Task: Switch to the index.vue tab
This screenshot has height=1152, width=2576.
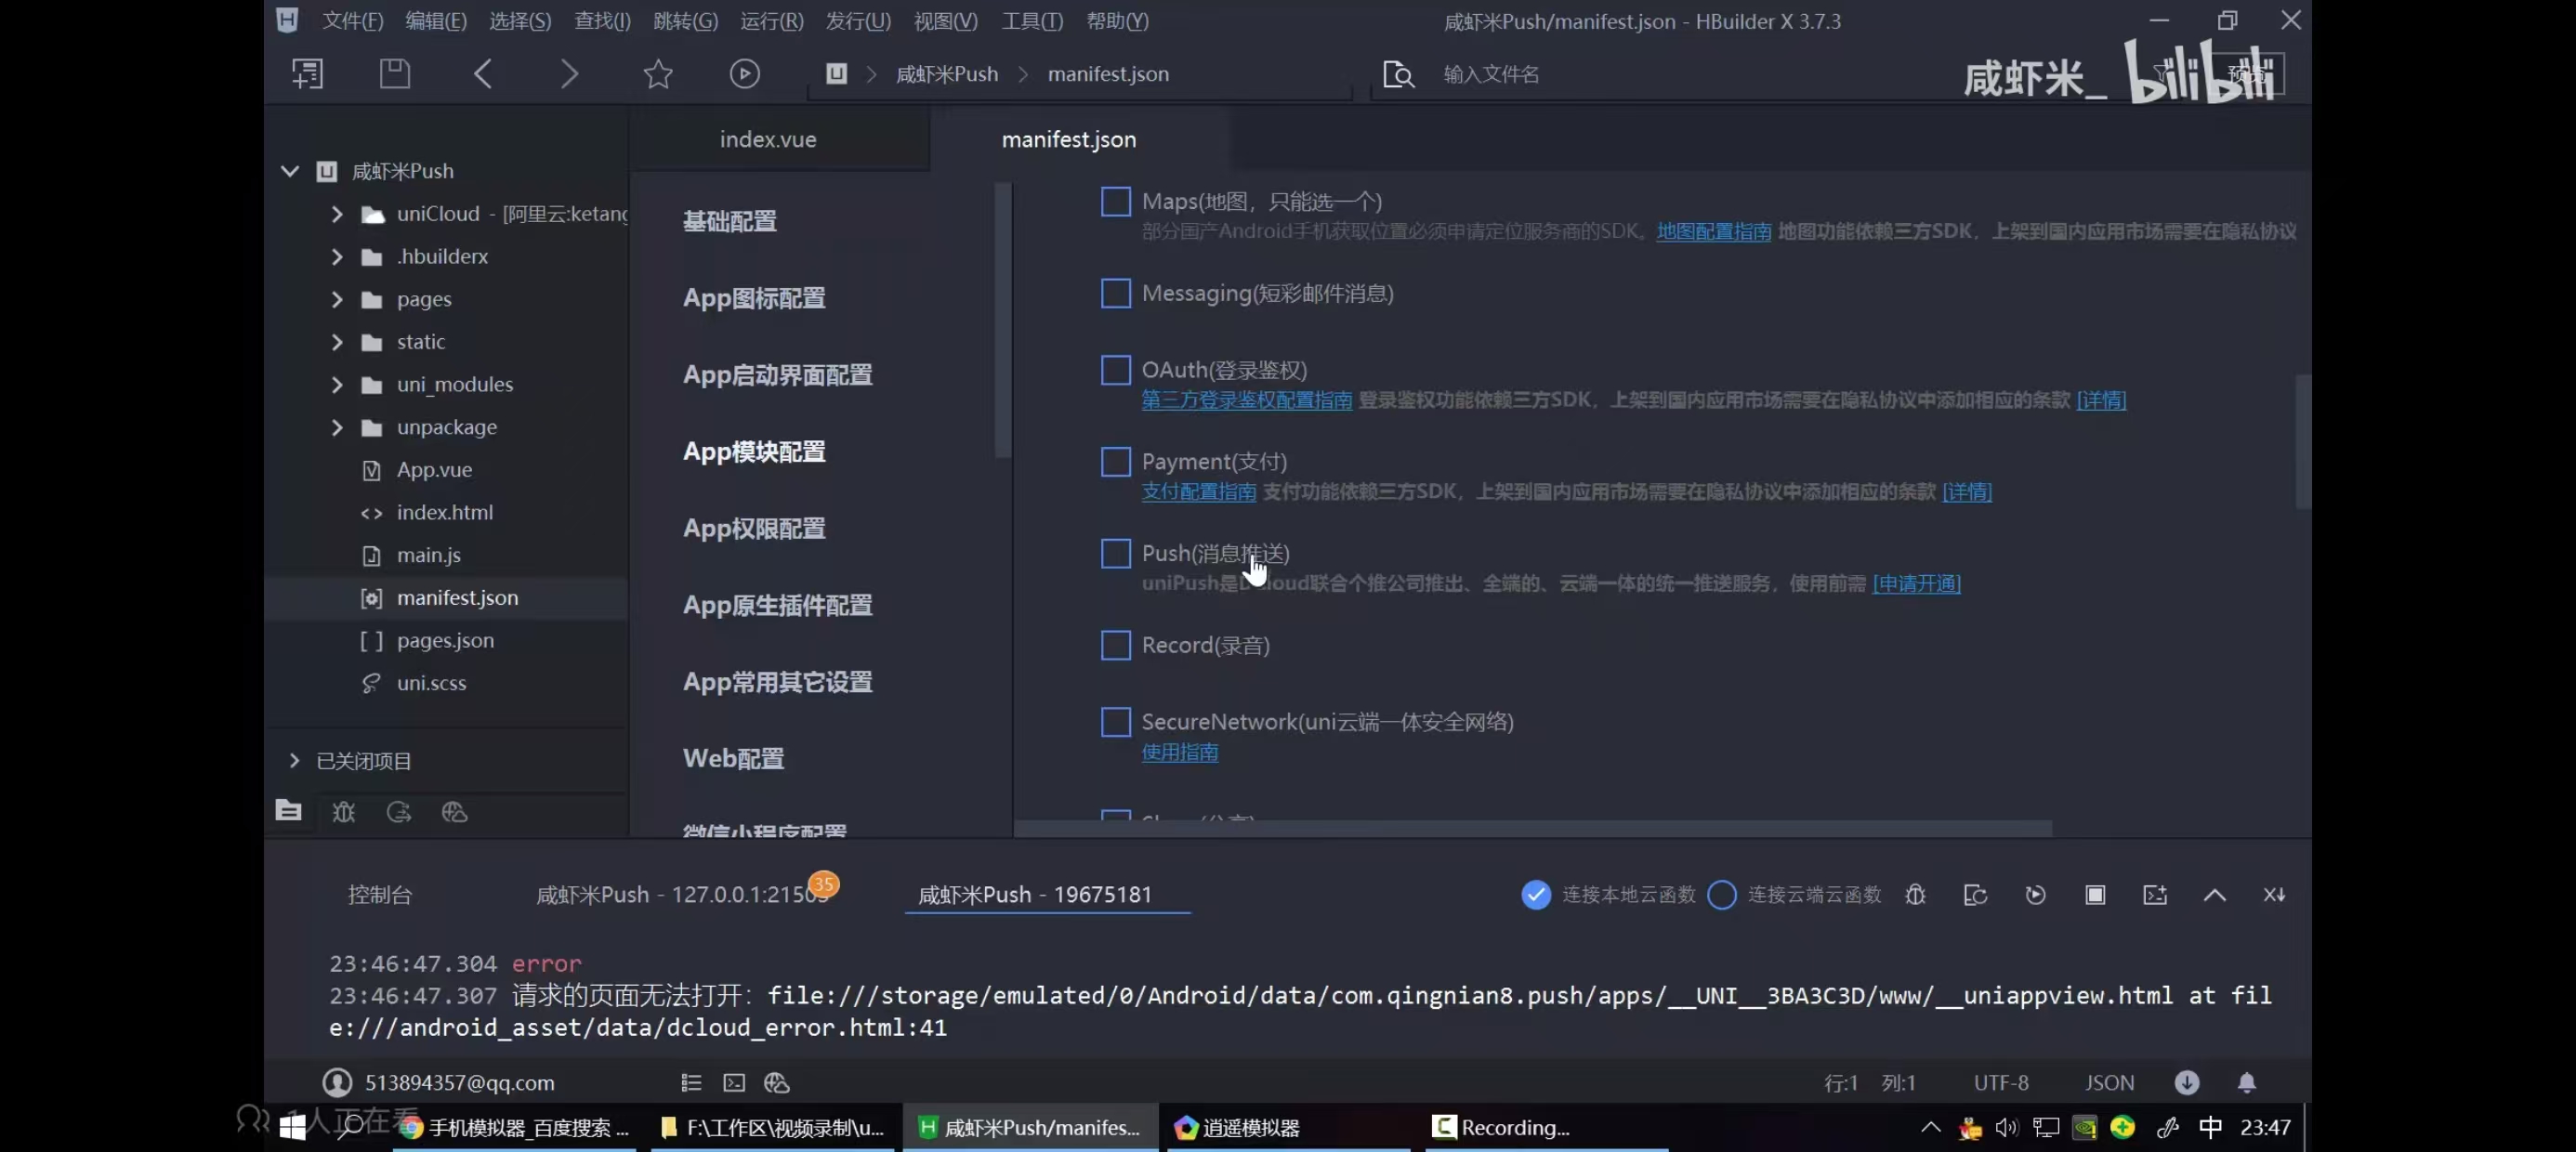Action: 768,140
